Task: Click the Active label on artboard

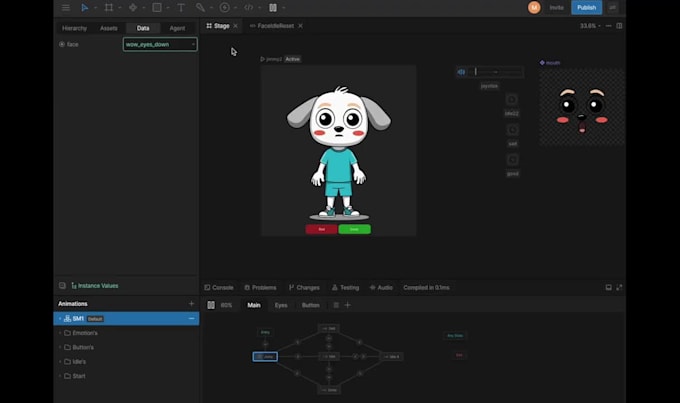Action: click(293, 59)
